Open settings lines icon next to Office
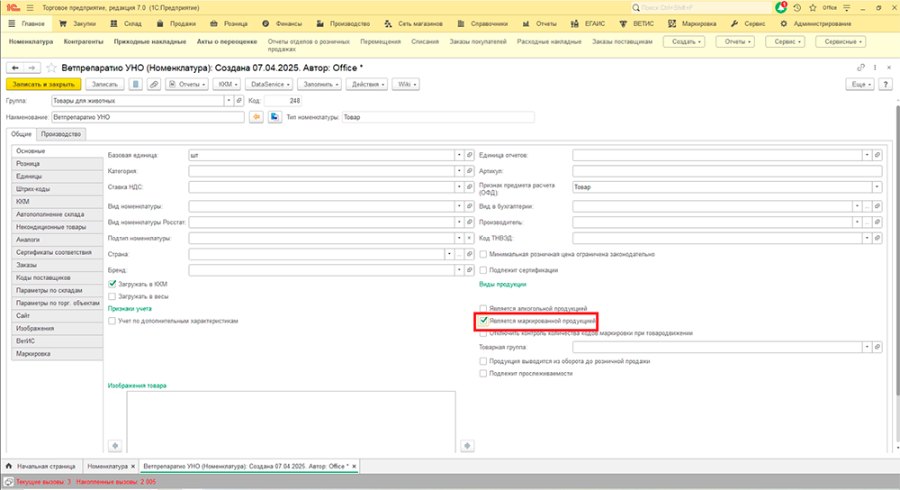This screenshot has height=490, width=900. point(847,7)
